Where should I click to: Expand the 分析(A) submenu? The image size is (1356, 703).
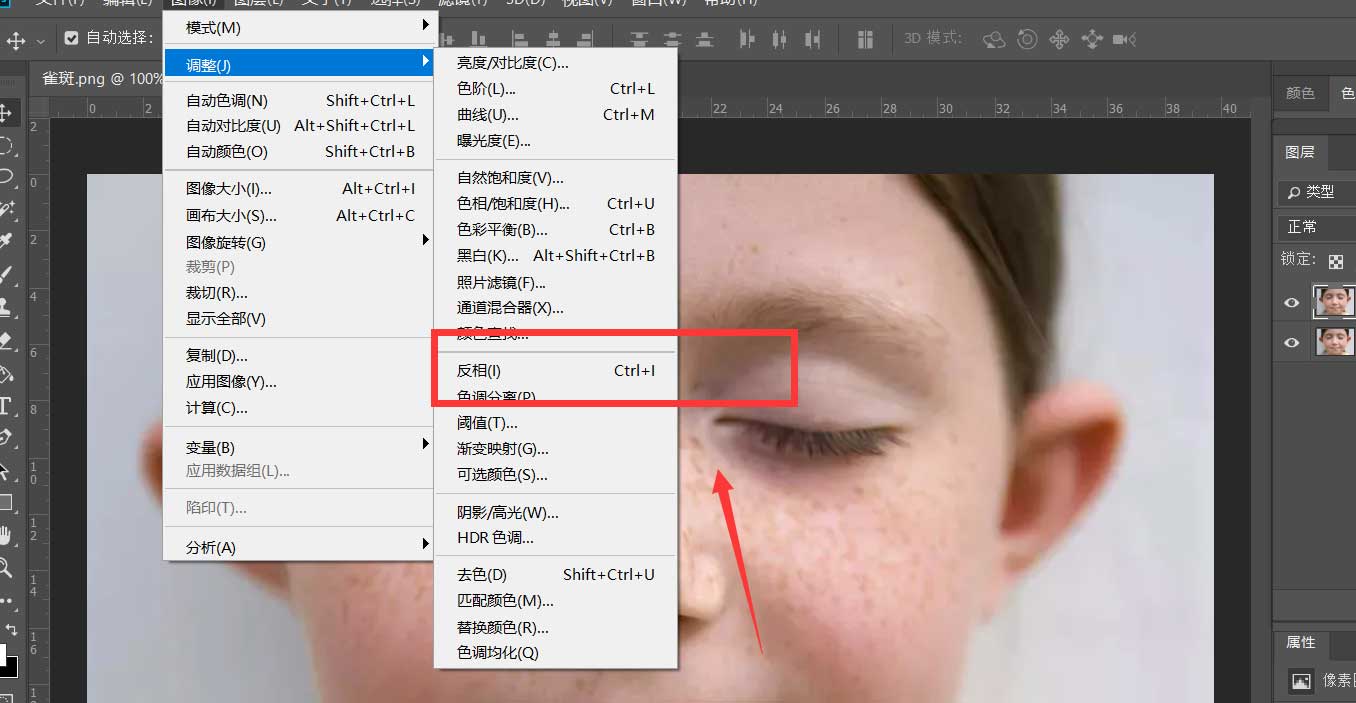click(x=298, y=547)
